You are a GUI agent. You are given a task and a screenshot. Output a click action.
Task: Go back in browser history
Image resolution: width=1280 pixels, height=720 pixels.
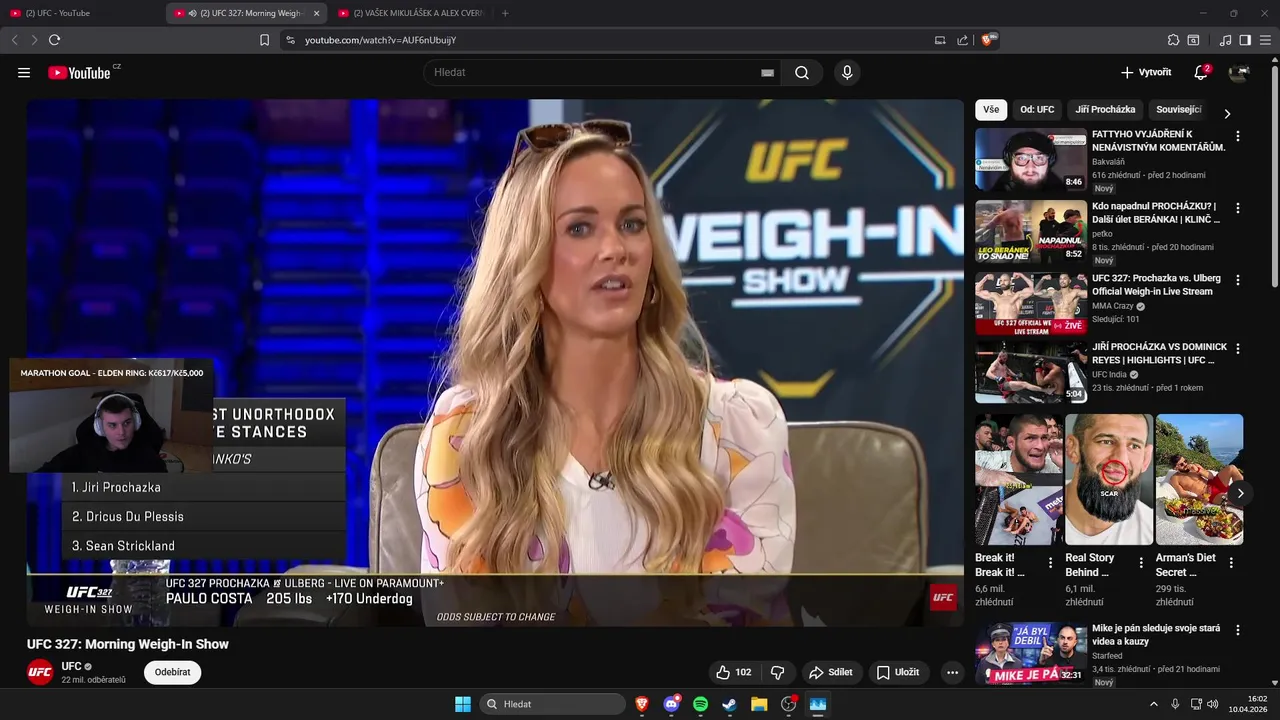(14, 40)
